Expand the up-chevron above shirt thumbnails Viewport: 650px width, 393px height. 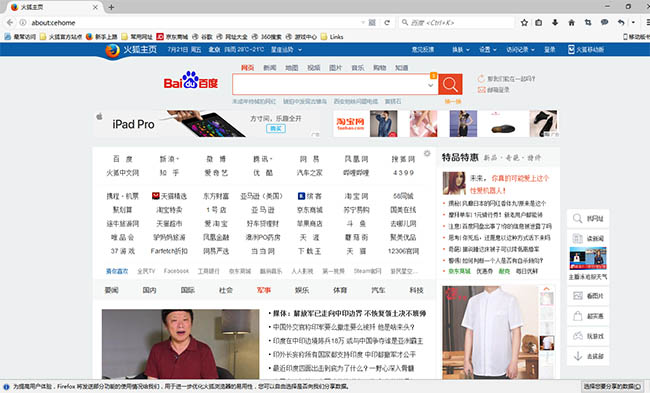pos(546,289)
